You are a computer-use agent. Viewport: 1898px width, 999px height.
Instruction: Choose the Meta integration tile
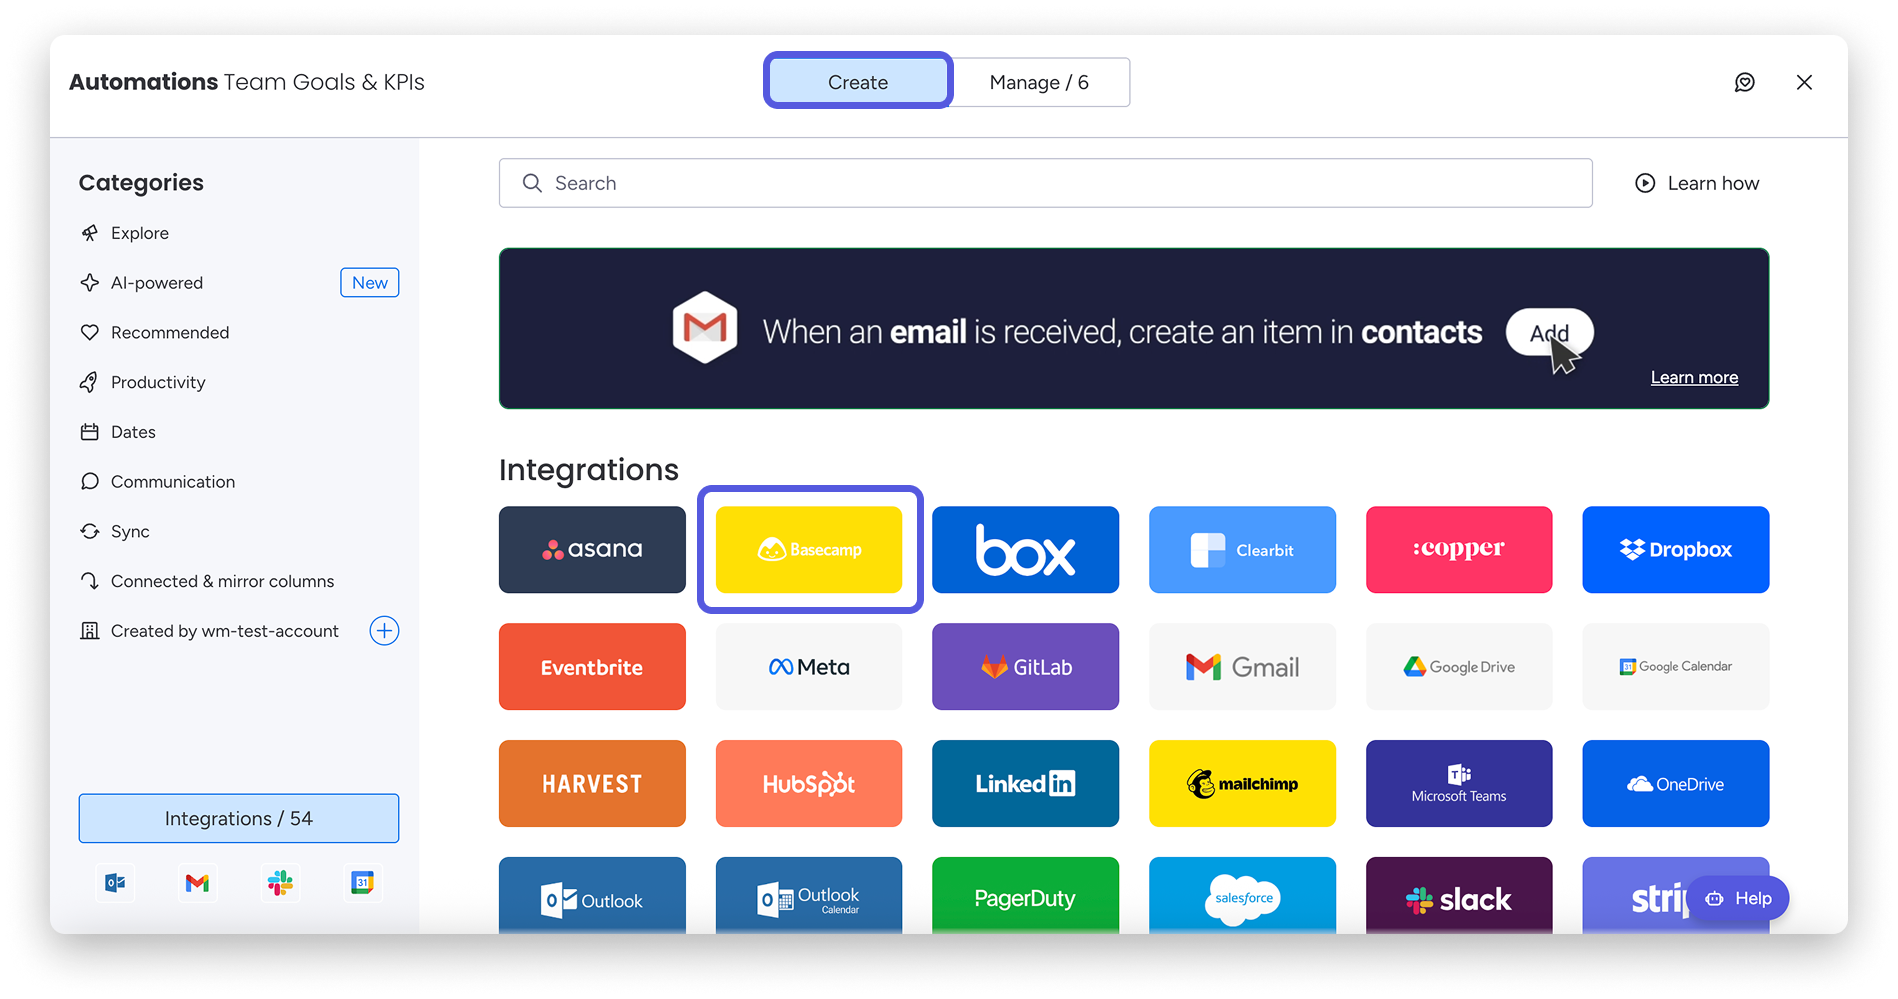tap(809, 666)
